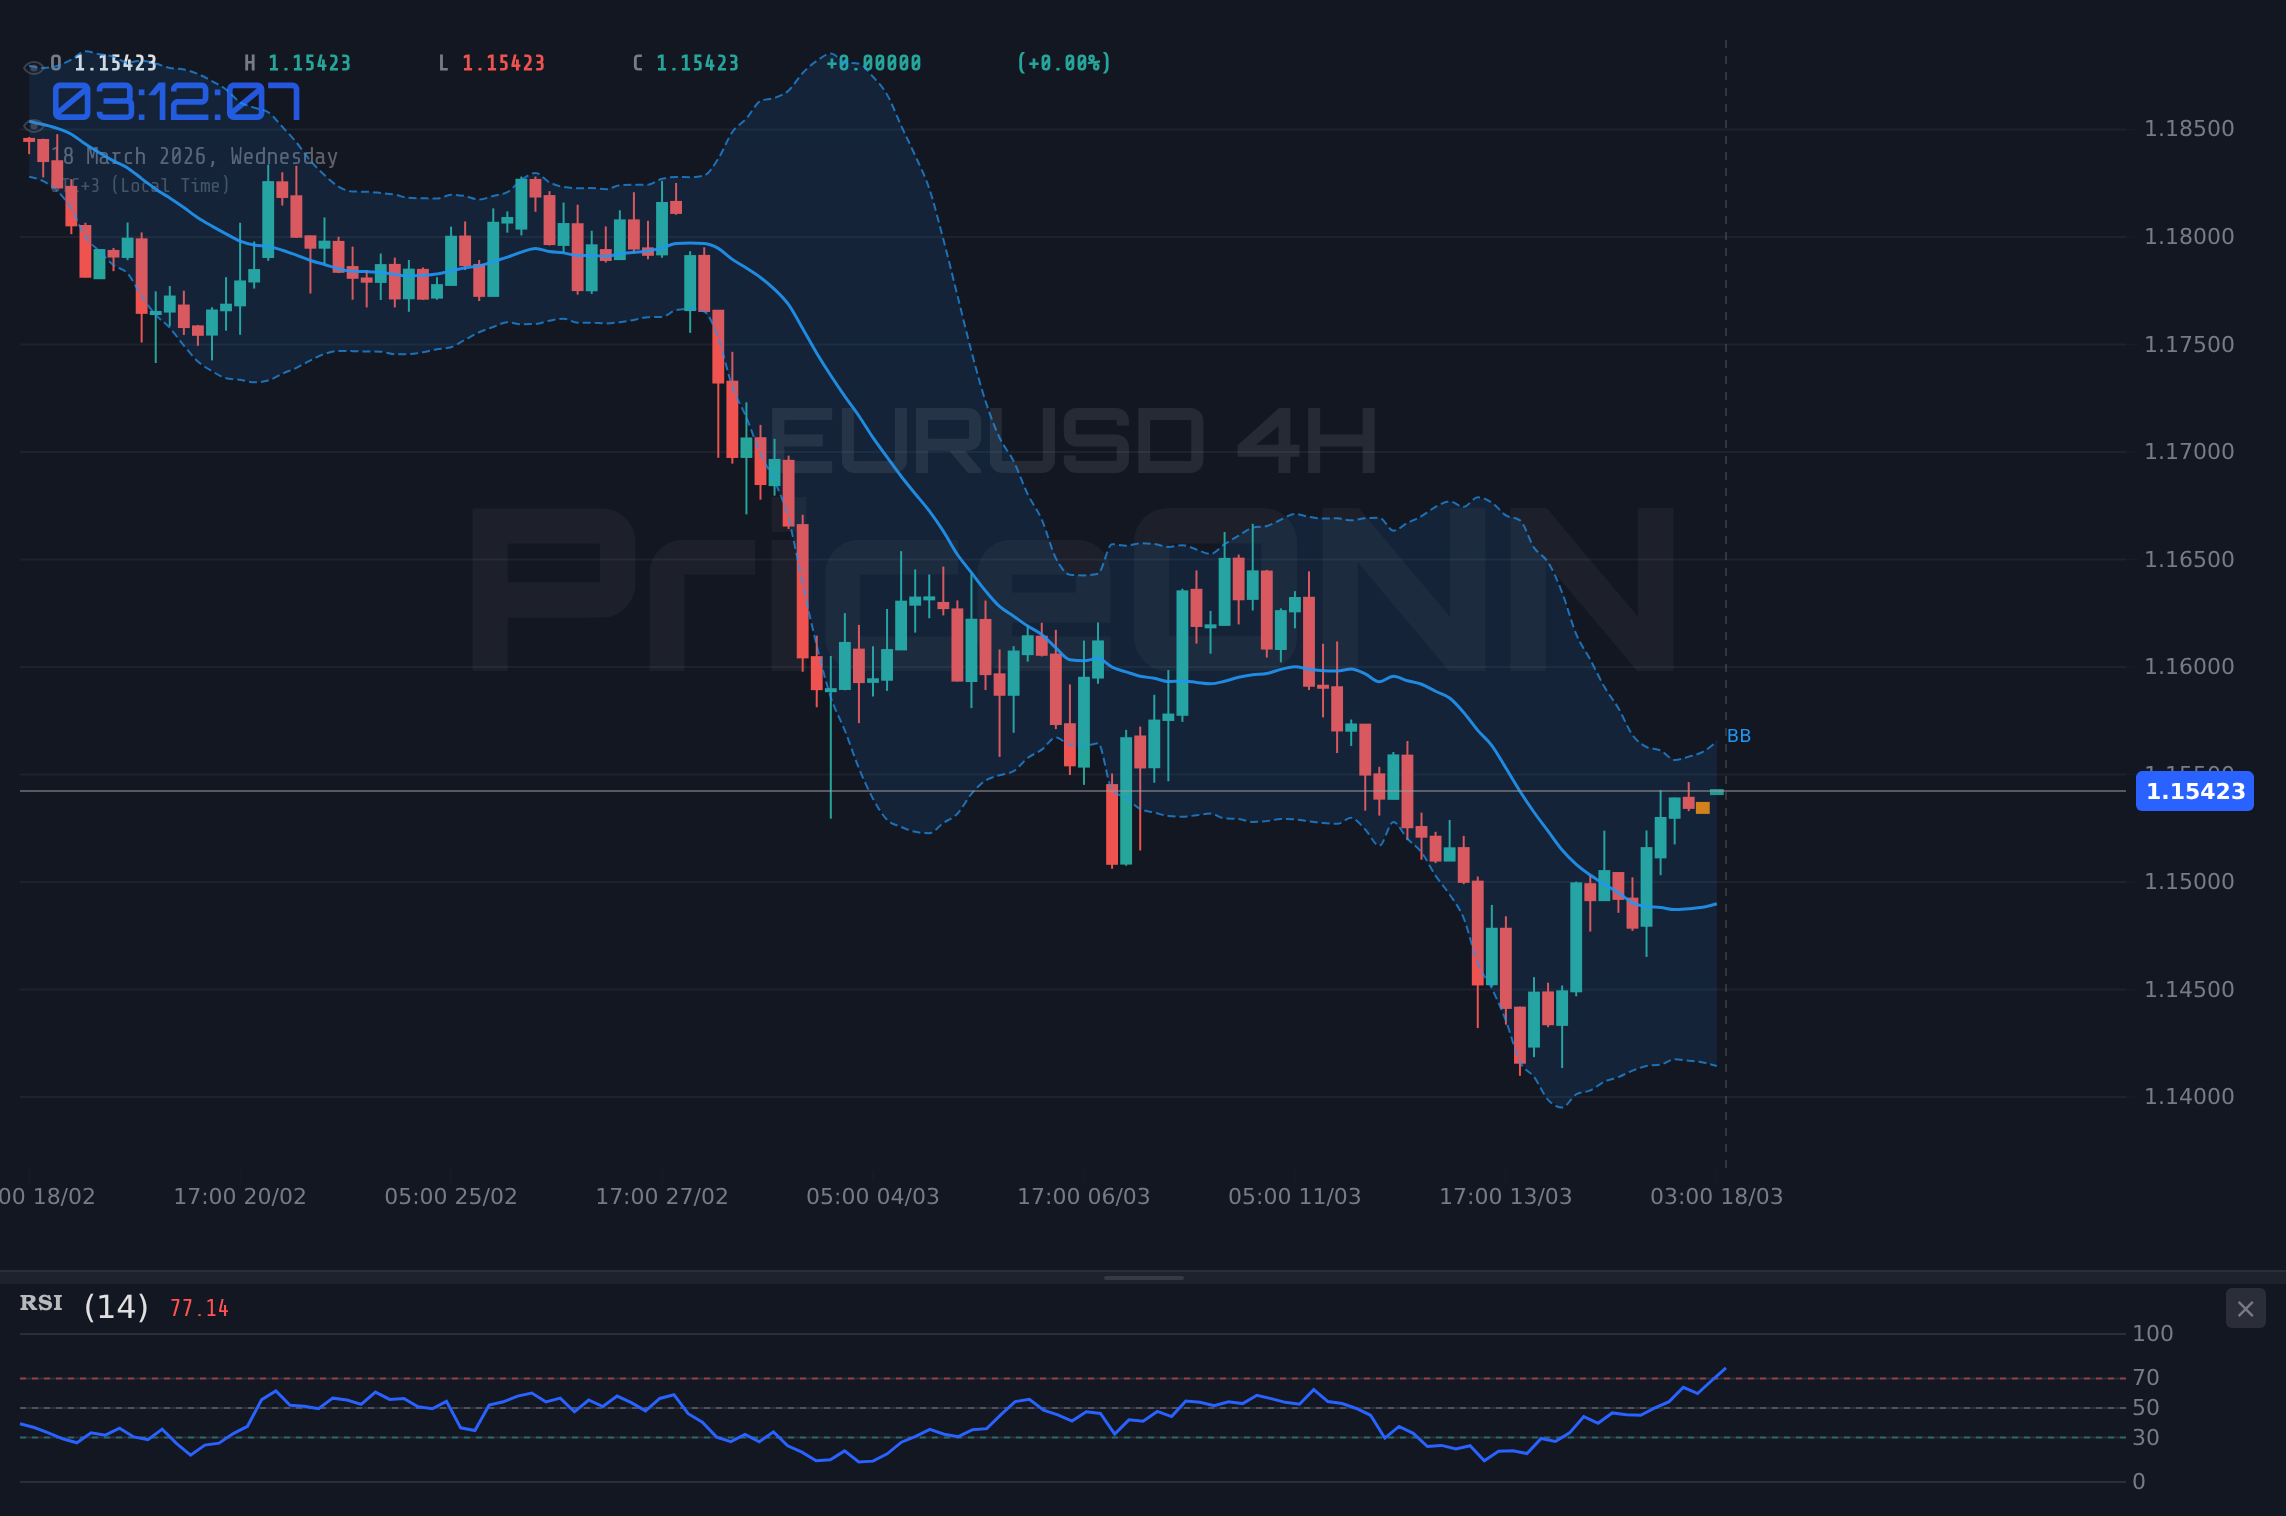2286x1516 pixels.
Task: Toggle visibility of the Bollinger Bands indicator
Action: click(33, 126)
